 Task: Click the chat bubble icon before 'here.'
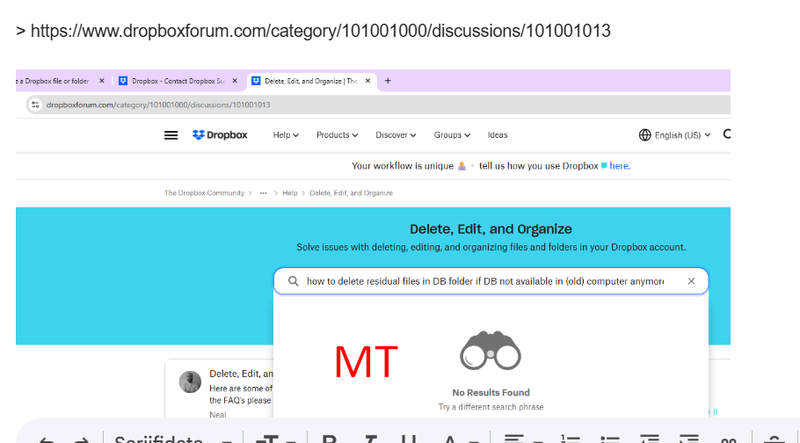tap(604, 166)
